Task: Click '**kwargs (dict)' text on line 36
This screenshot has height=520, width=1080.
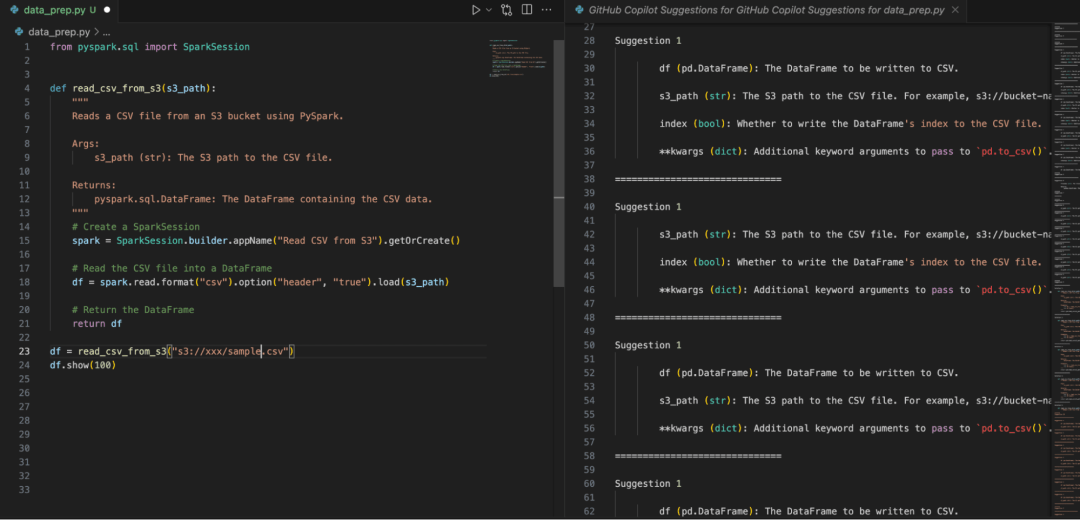Action: 700,152
